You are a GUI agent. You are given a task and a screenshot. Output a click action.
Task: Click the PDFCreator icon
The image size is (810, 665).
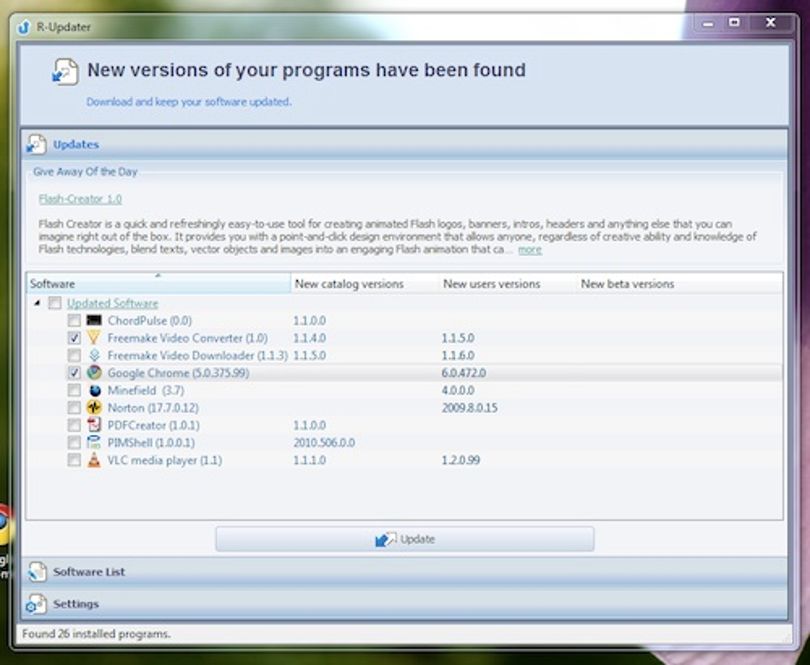94,425
